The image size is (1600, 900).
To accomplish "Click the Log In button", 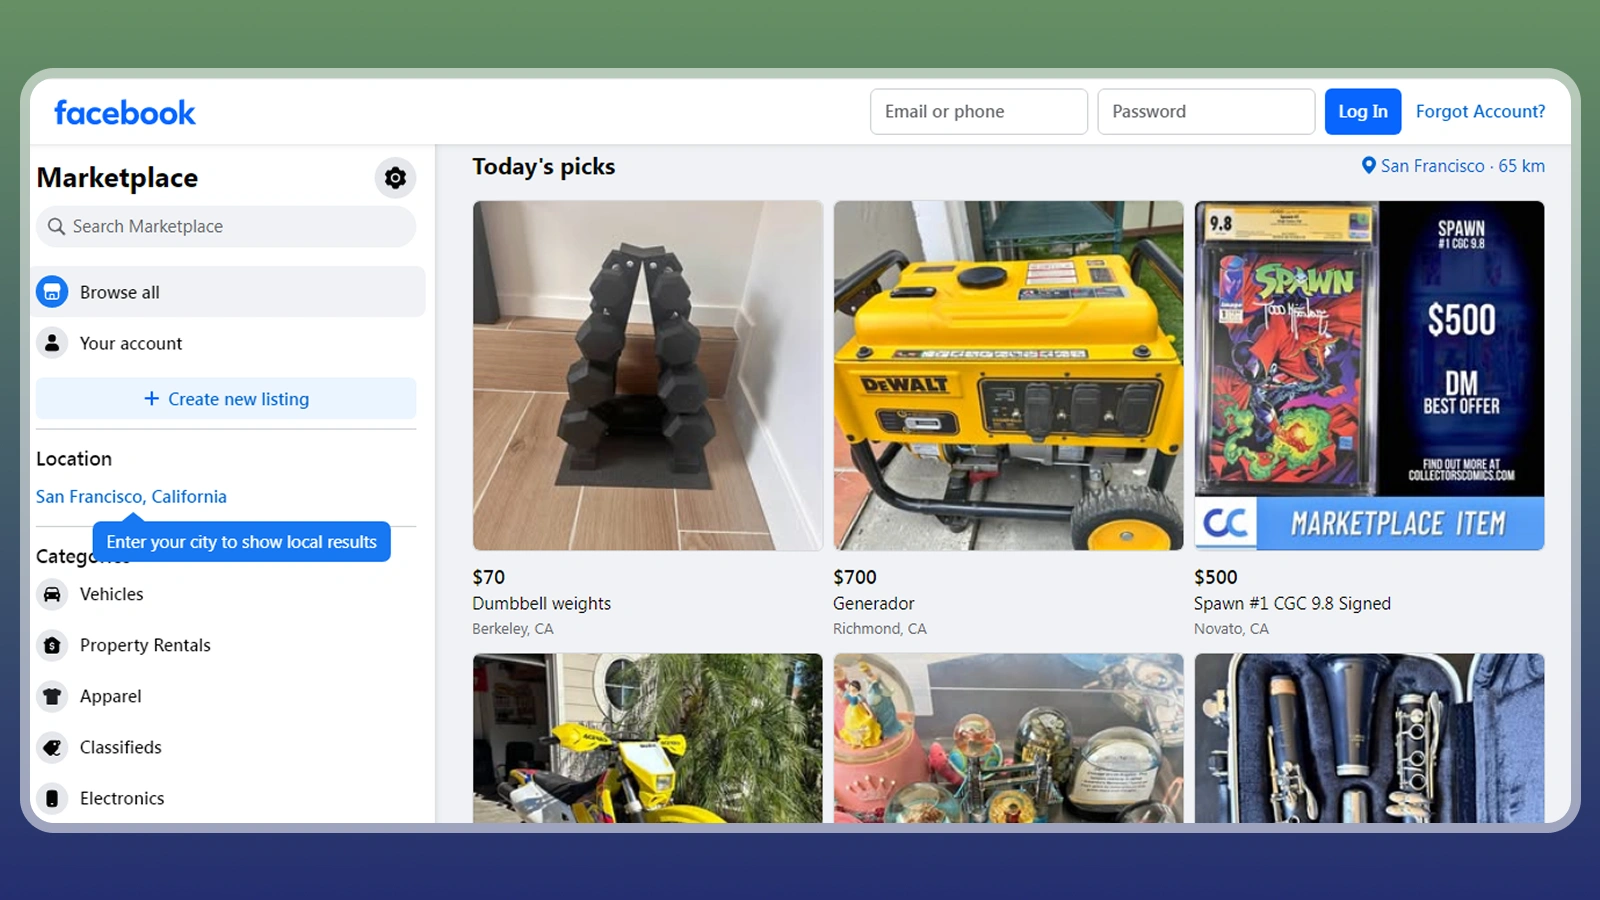I will 1363,112.
